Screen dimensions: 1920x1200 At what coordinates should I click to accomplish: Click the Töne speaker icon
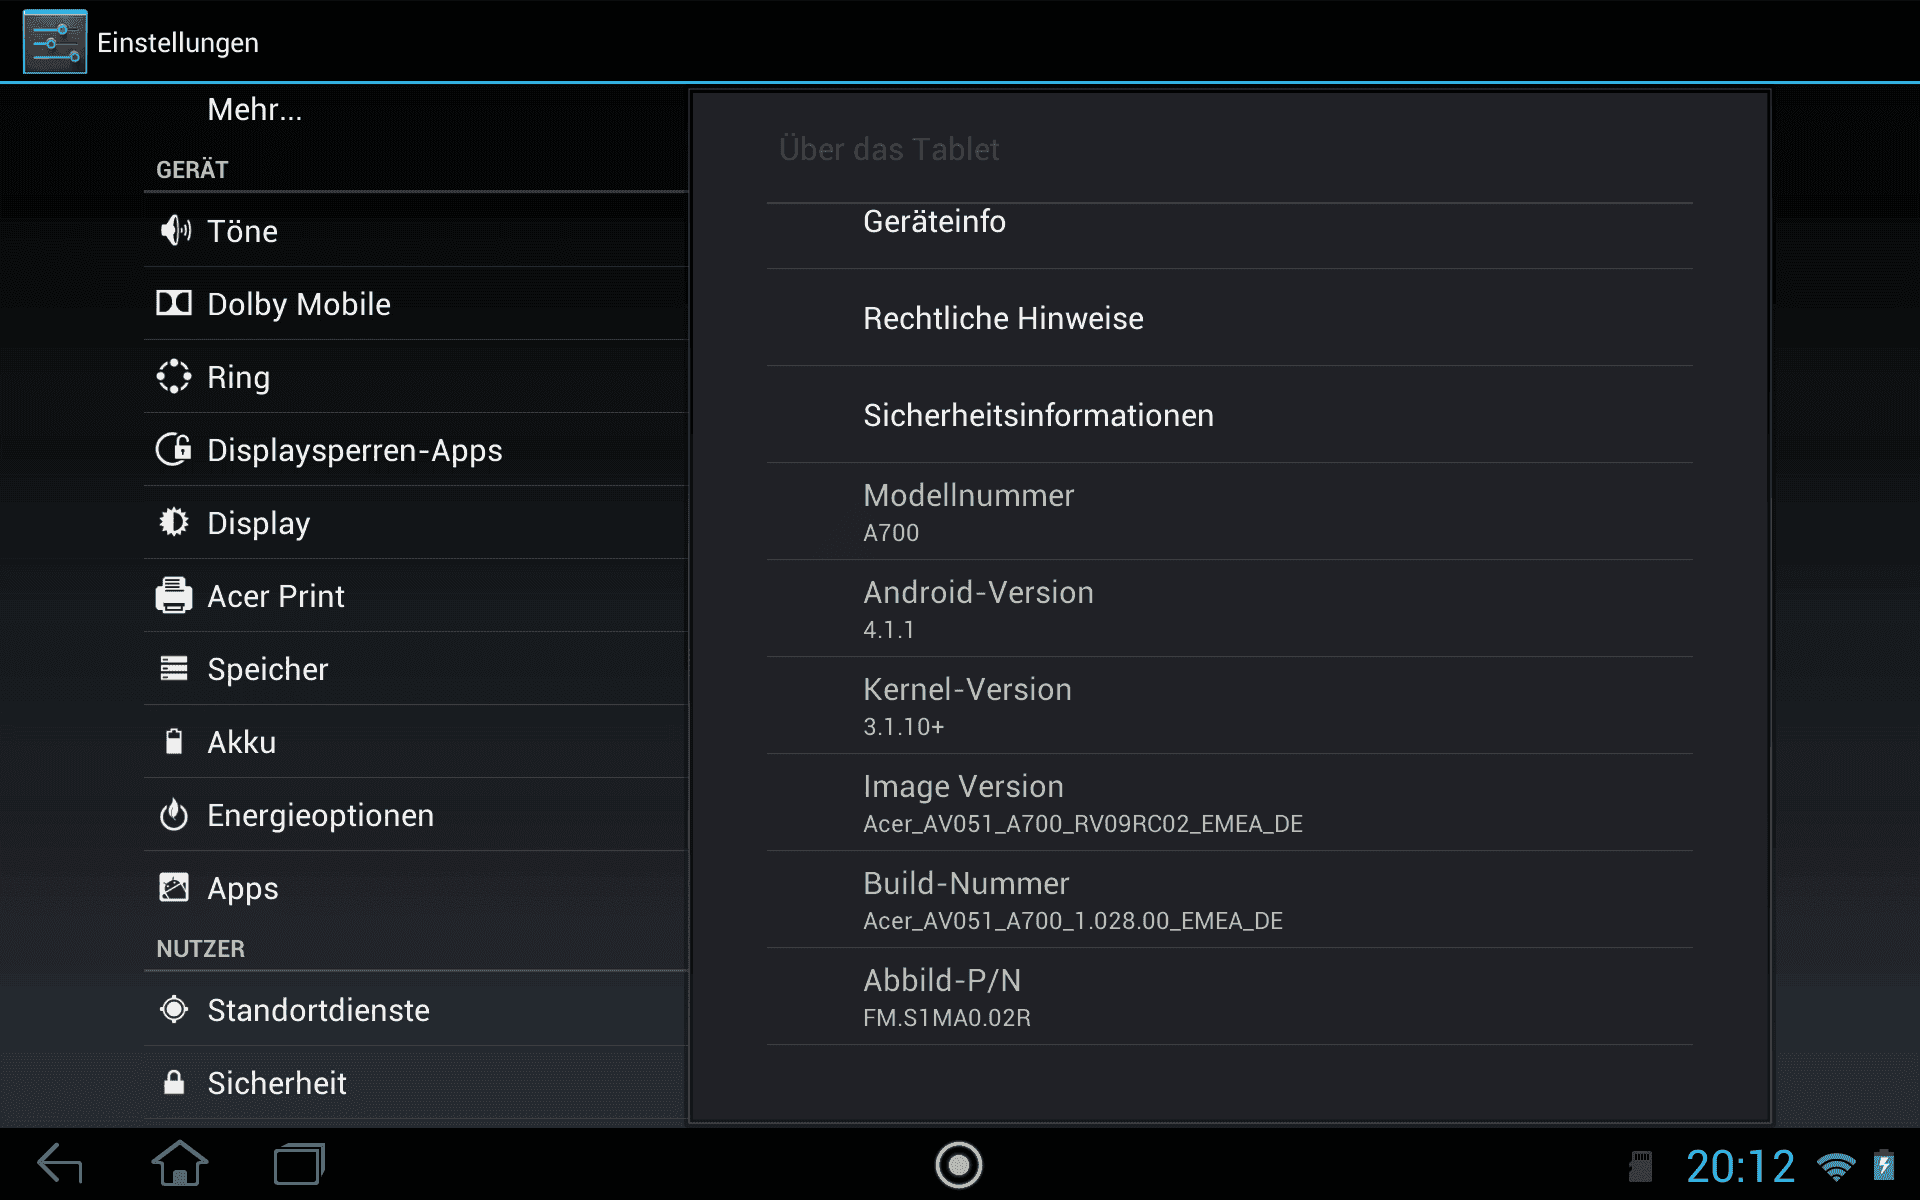coord(174,231)
